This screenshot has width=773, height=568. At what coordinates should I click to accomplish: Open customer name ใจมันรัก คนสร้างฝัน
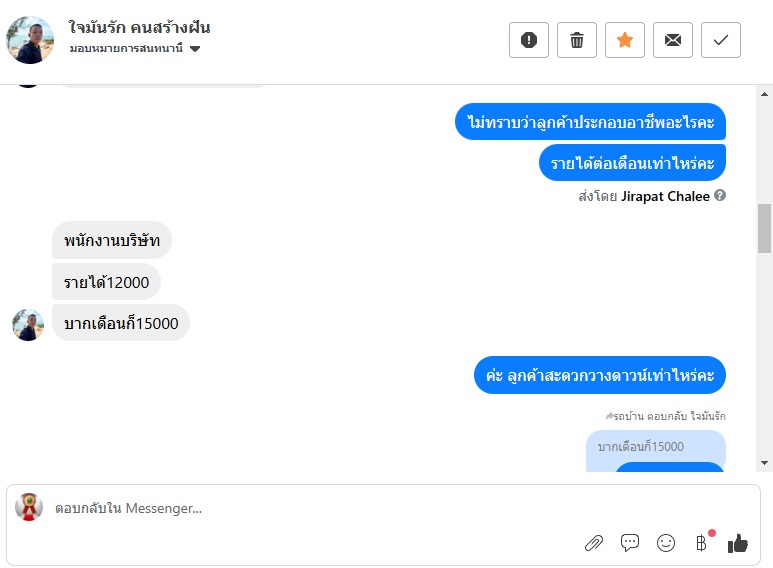point(140,27)
